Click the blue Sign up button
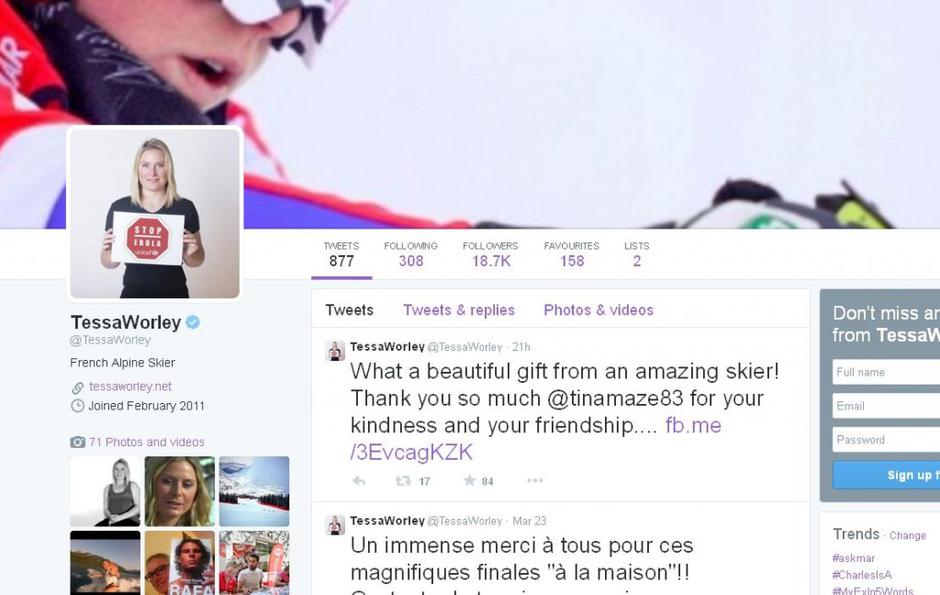 [x=886, y=475]
